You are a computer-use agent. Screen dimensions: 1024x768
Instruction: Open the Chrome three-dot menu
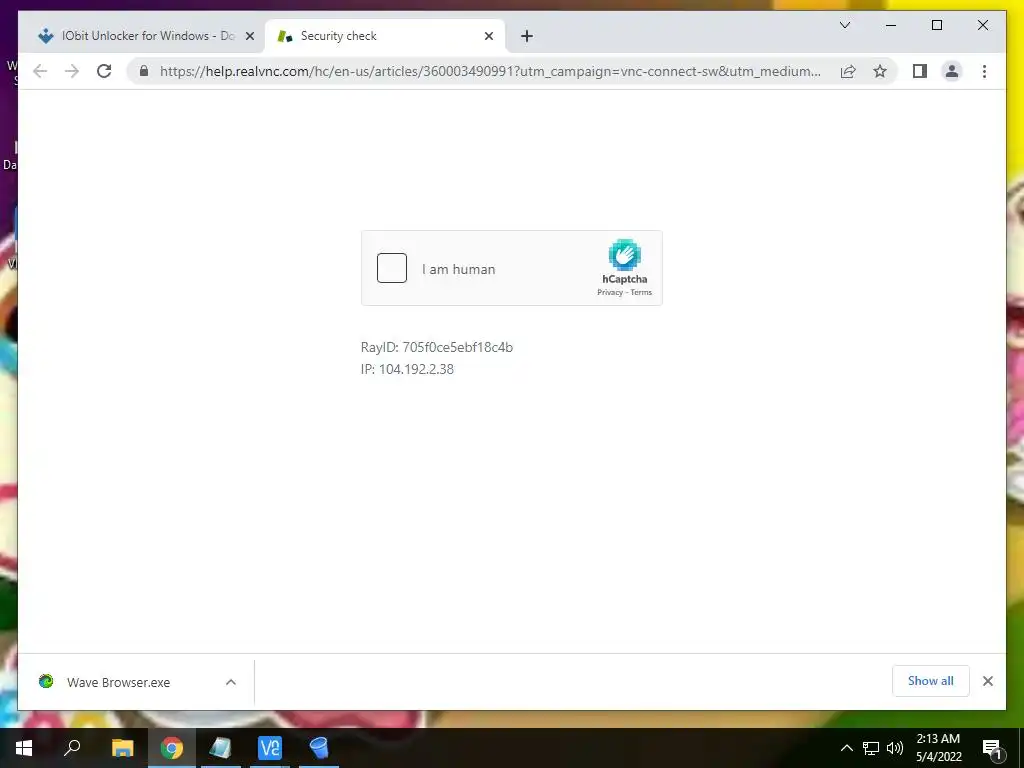pyautogui.click(x=984, y=71)
